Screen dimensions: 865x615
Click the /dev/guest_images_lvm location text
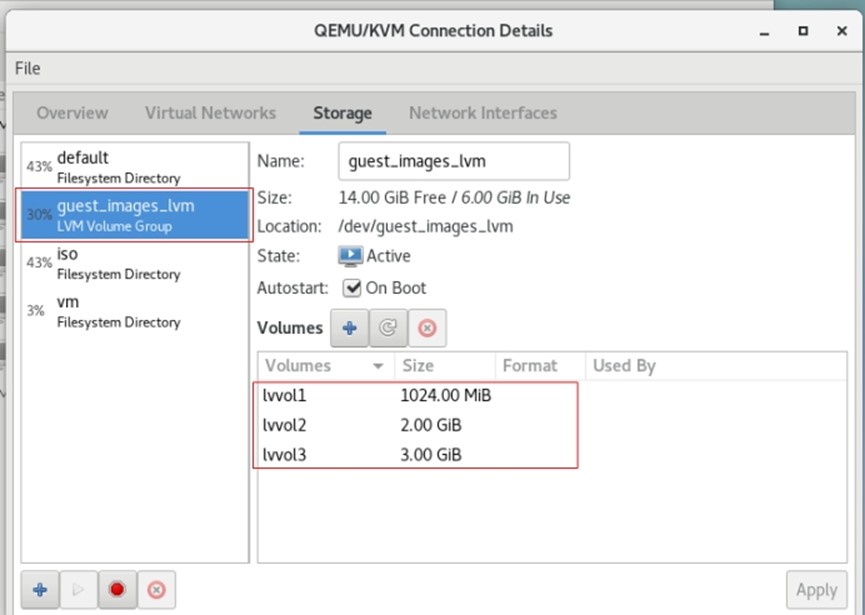pyautogui.click(x=425, y=227)
